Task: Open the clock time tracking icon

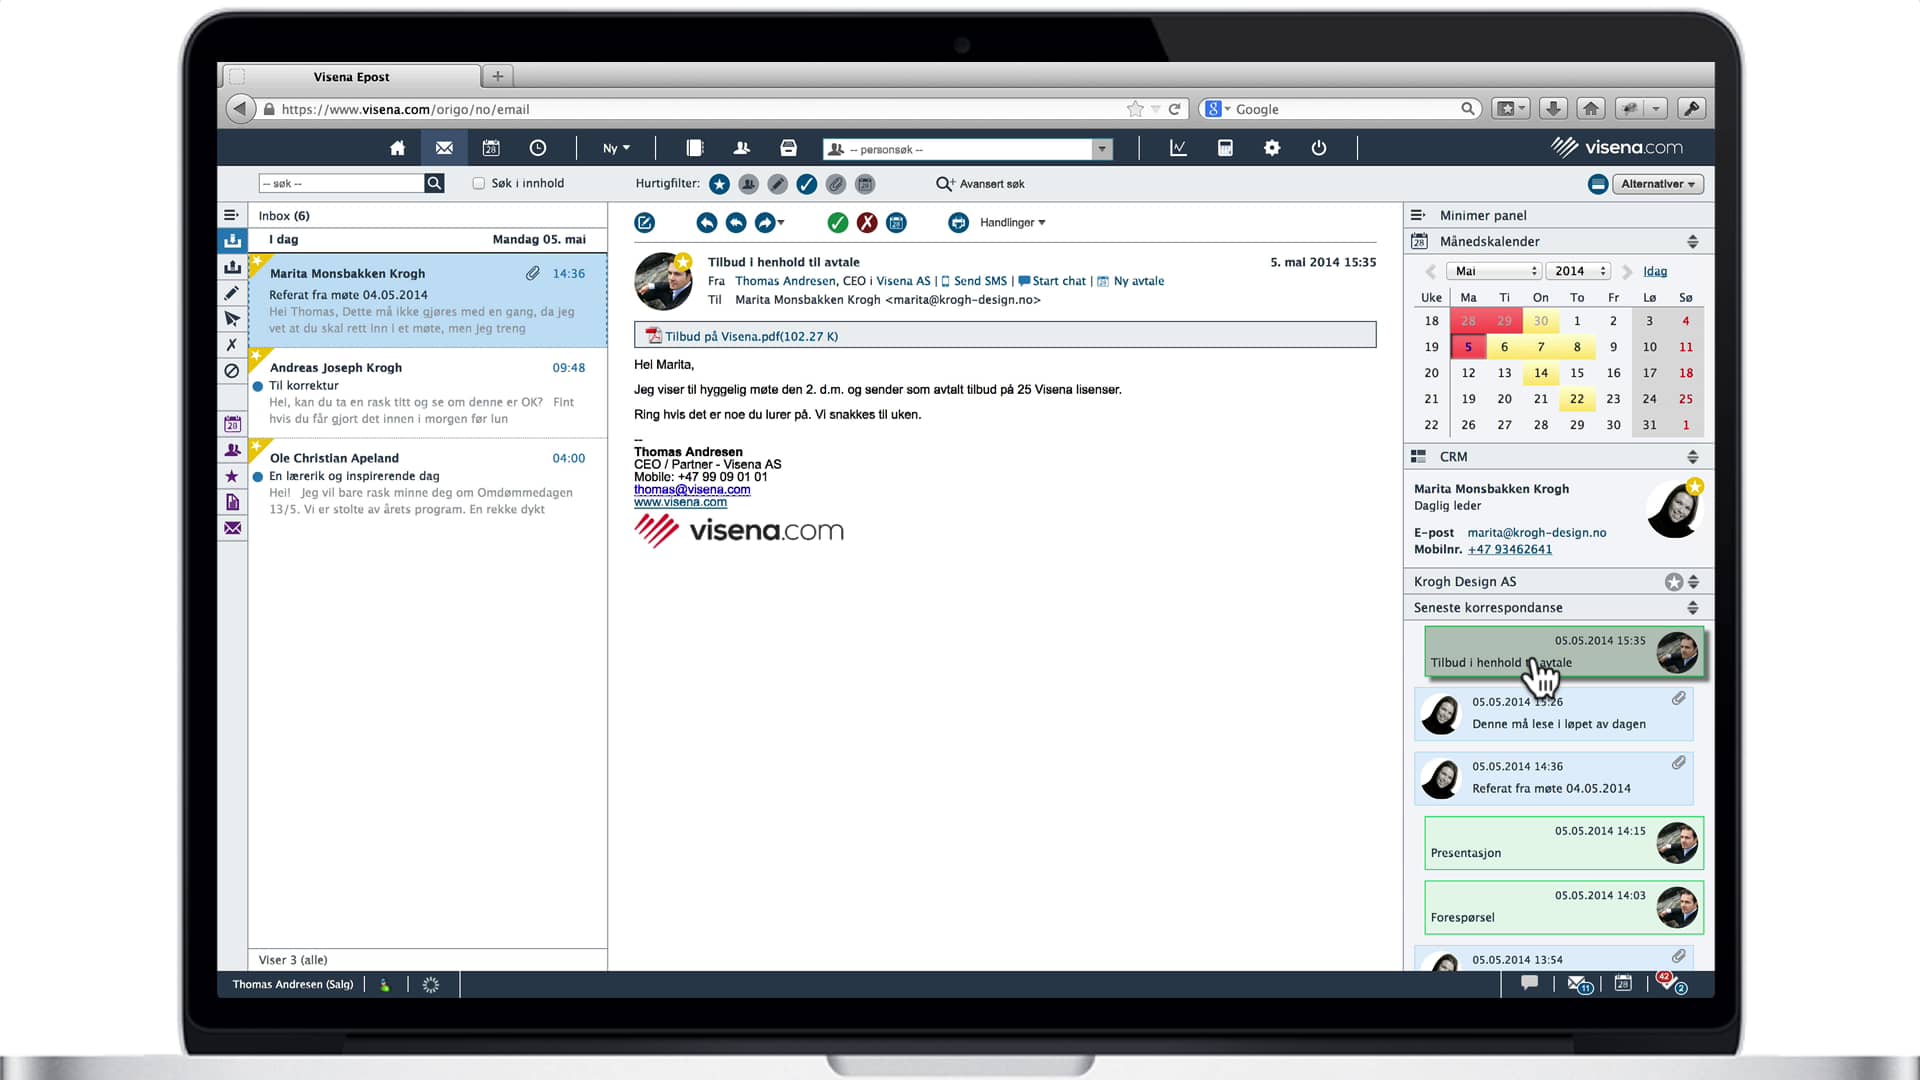Action: coord(538,148)
